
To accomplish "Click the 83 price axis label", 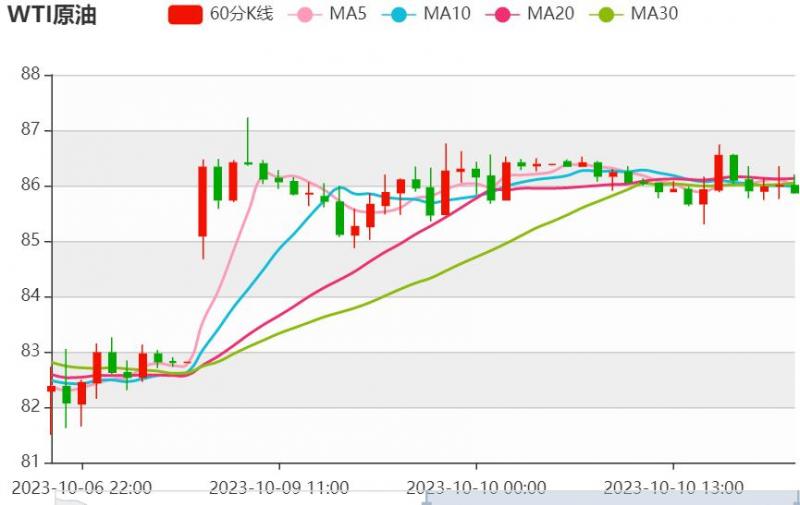I will point(31,351).
